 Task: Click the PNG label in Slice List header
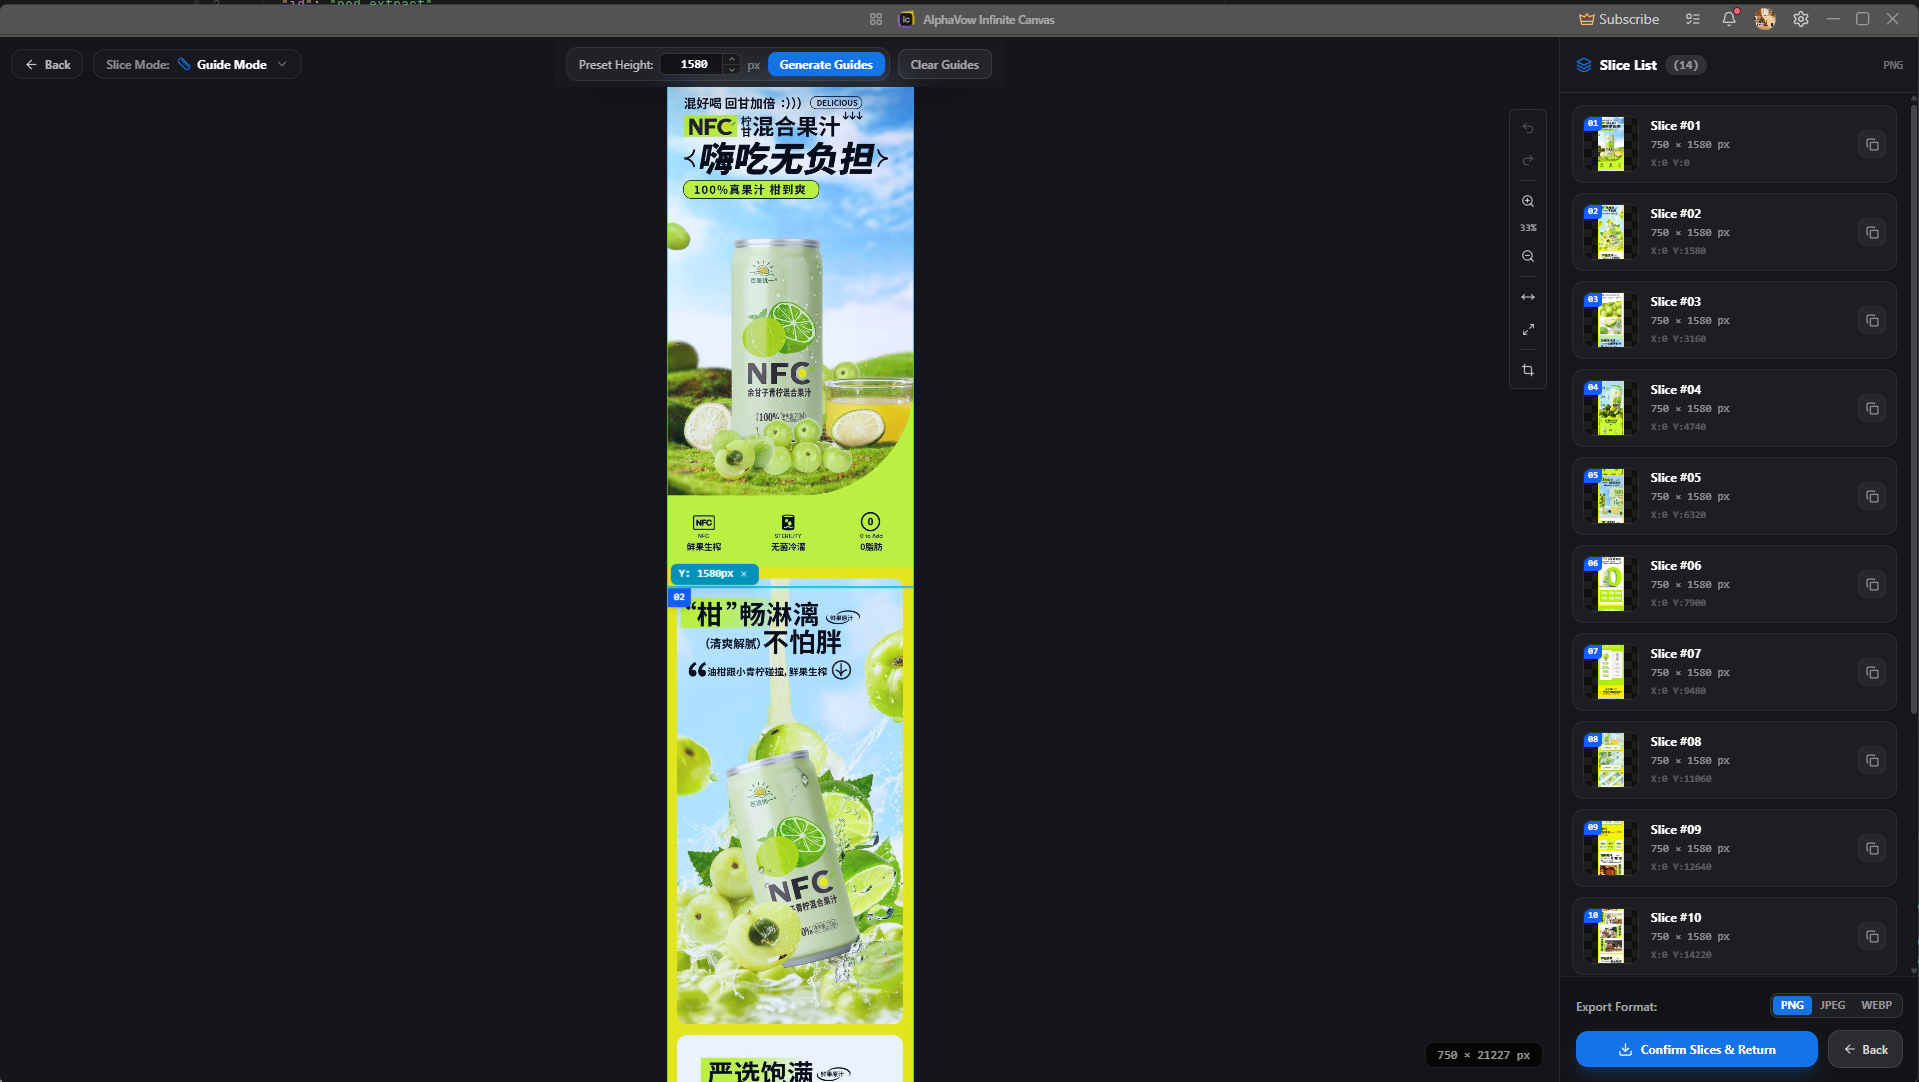coord(1893,65)
